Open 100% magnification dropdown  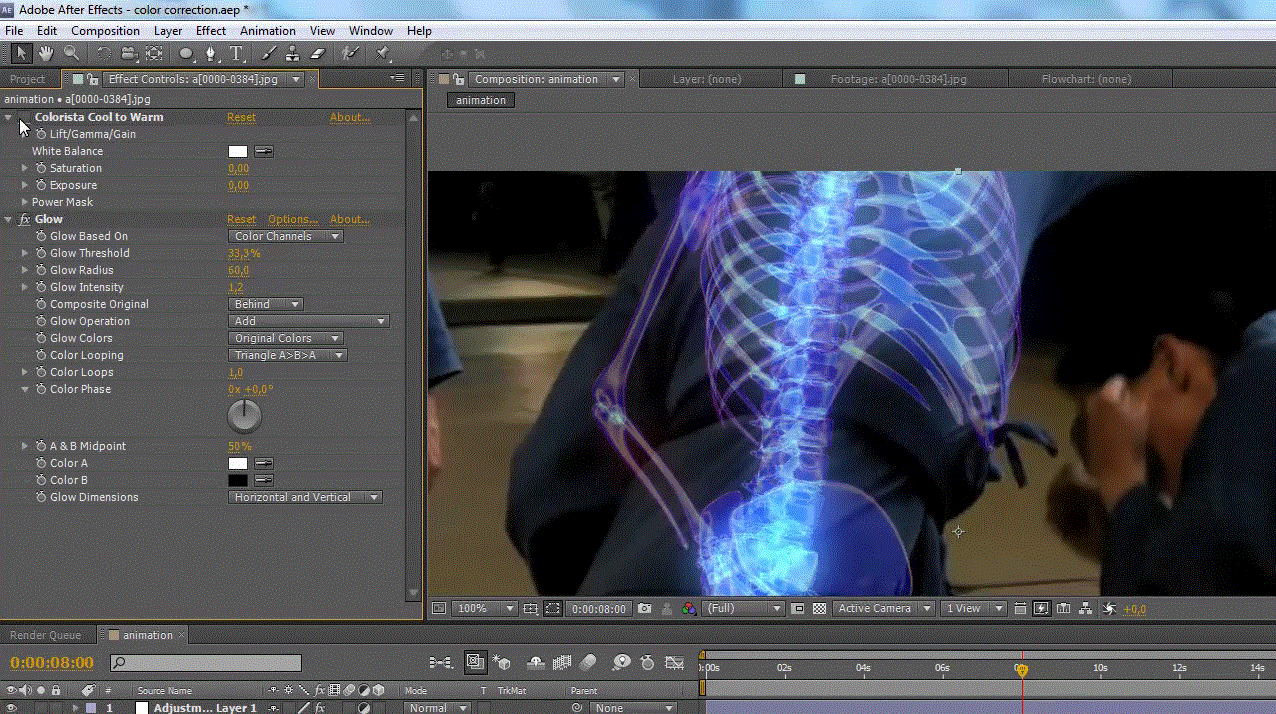pyautogui.click(x=484, y=608)
